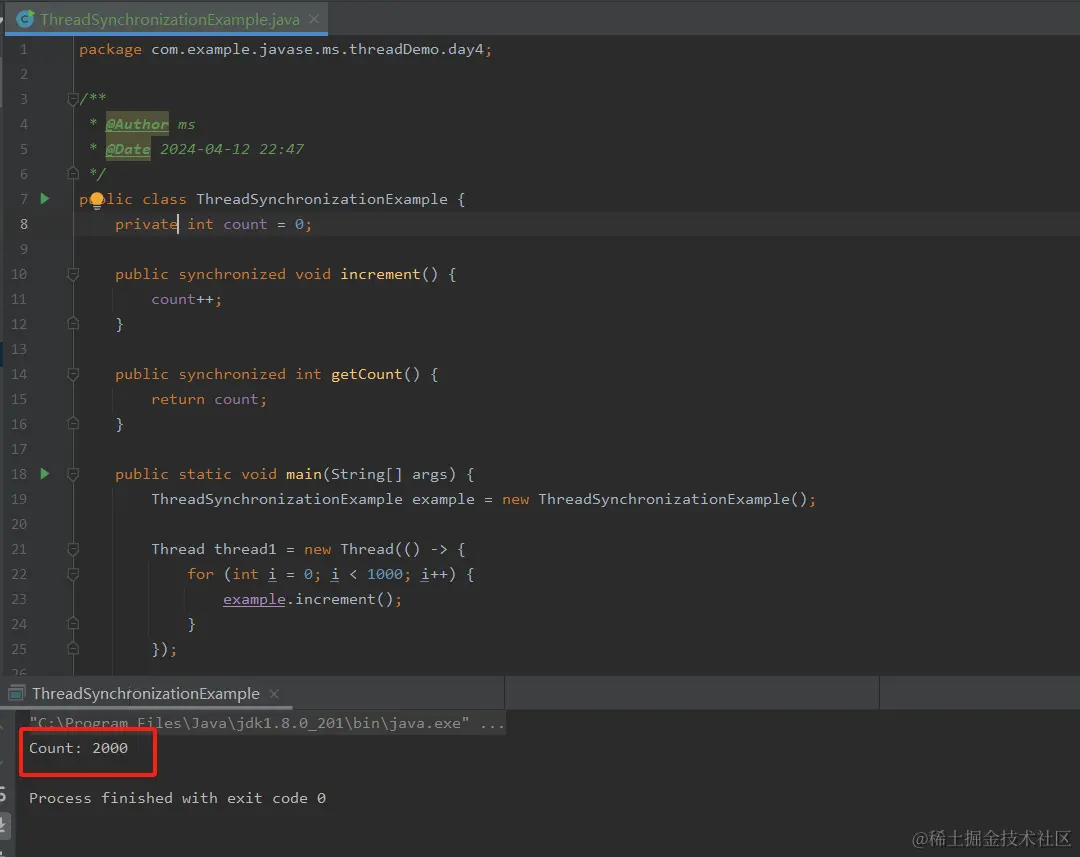The image size is (1080, 857).
Task: Close the ThreadSynchronizationExample.java editor tab
Action: [314, 19]
